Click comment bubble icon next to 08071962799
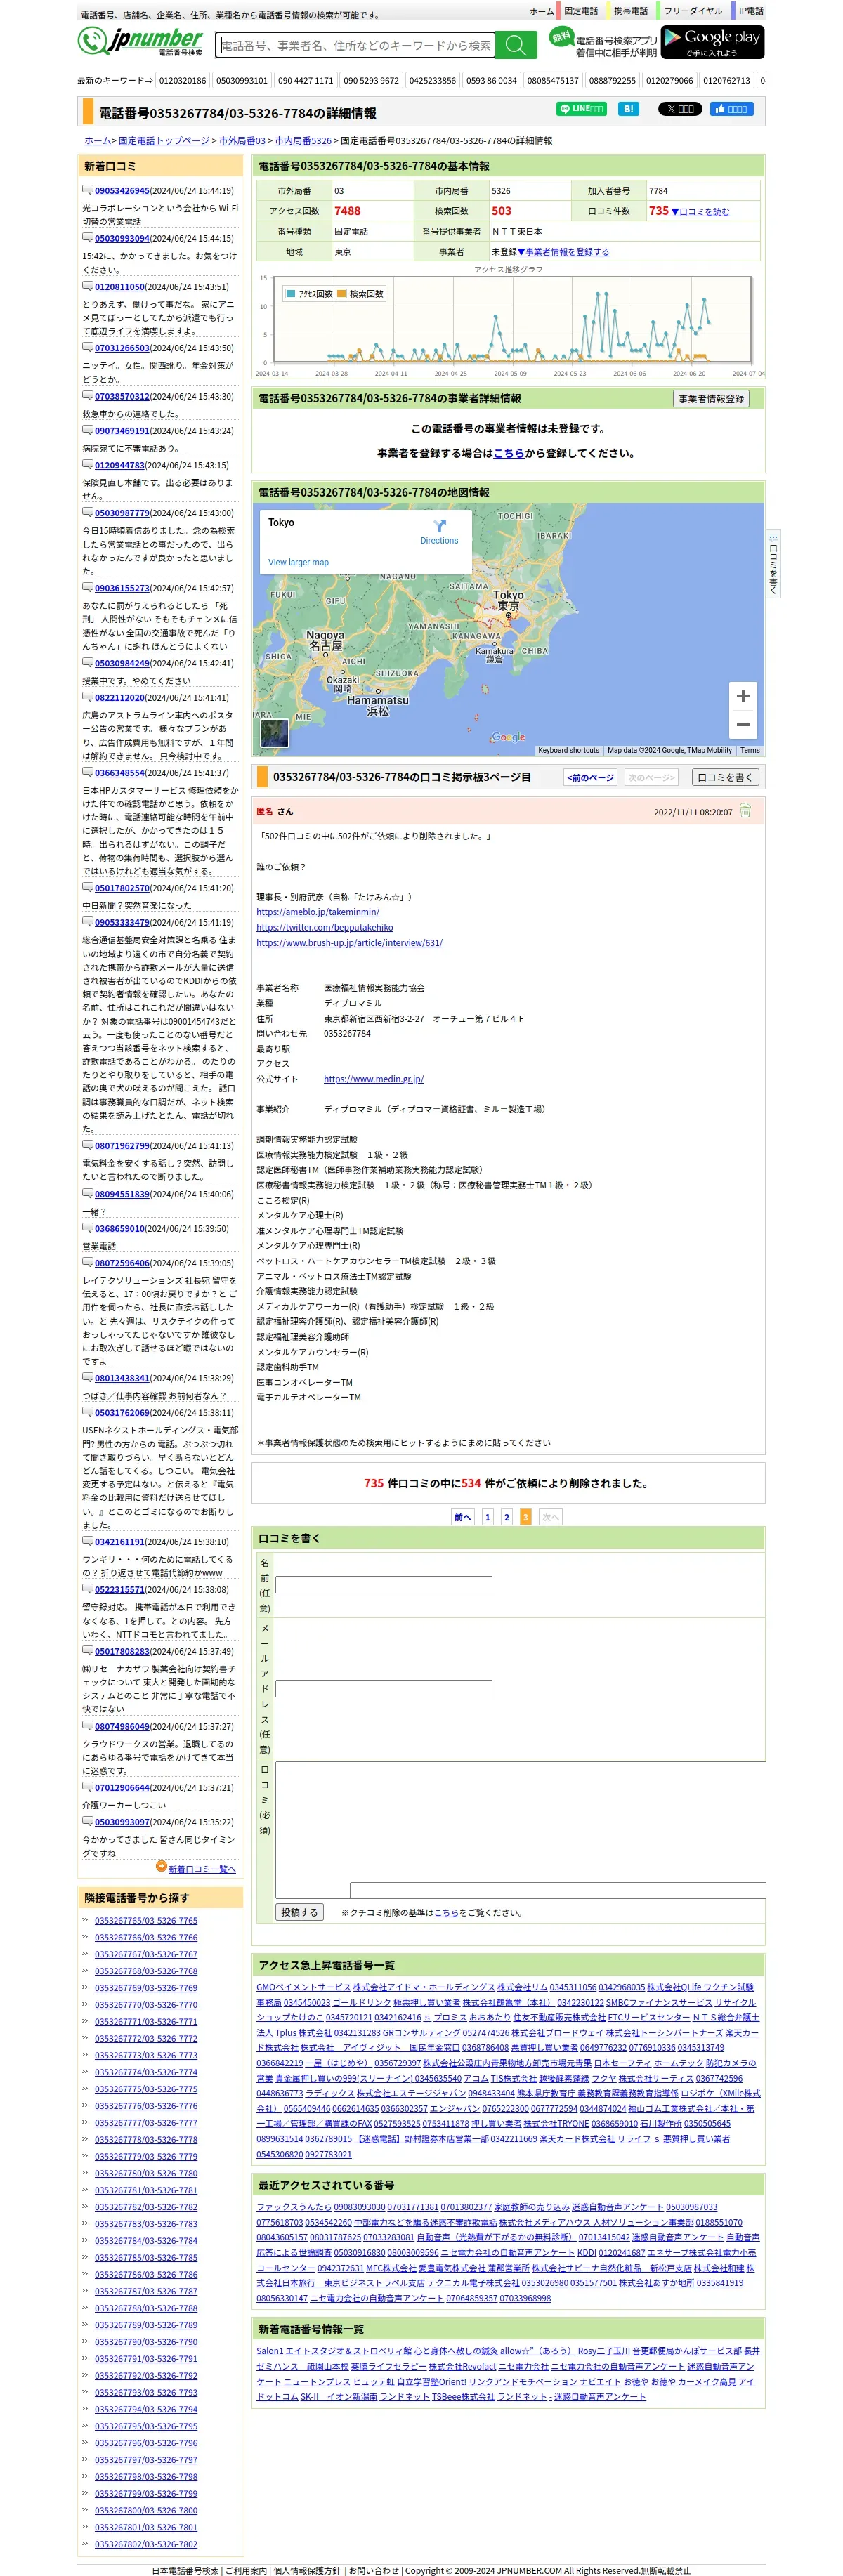The width and height of the screenshot is (843, 2576). [x=88, y=1145]
